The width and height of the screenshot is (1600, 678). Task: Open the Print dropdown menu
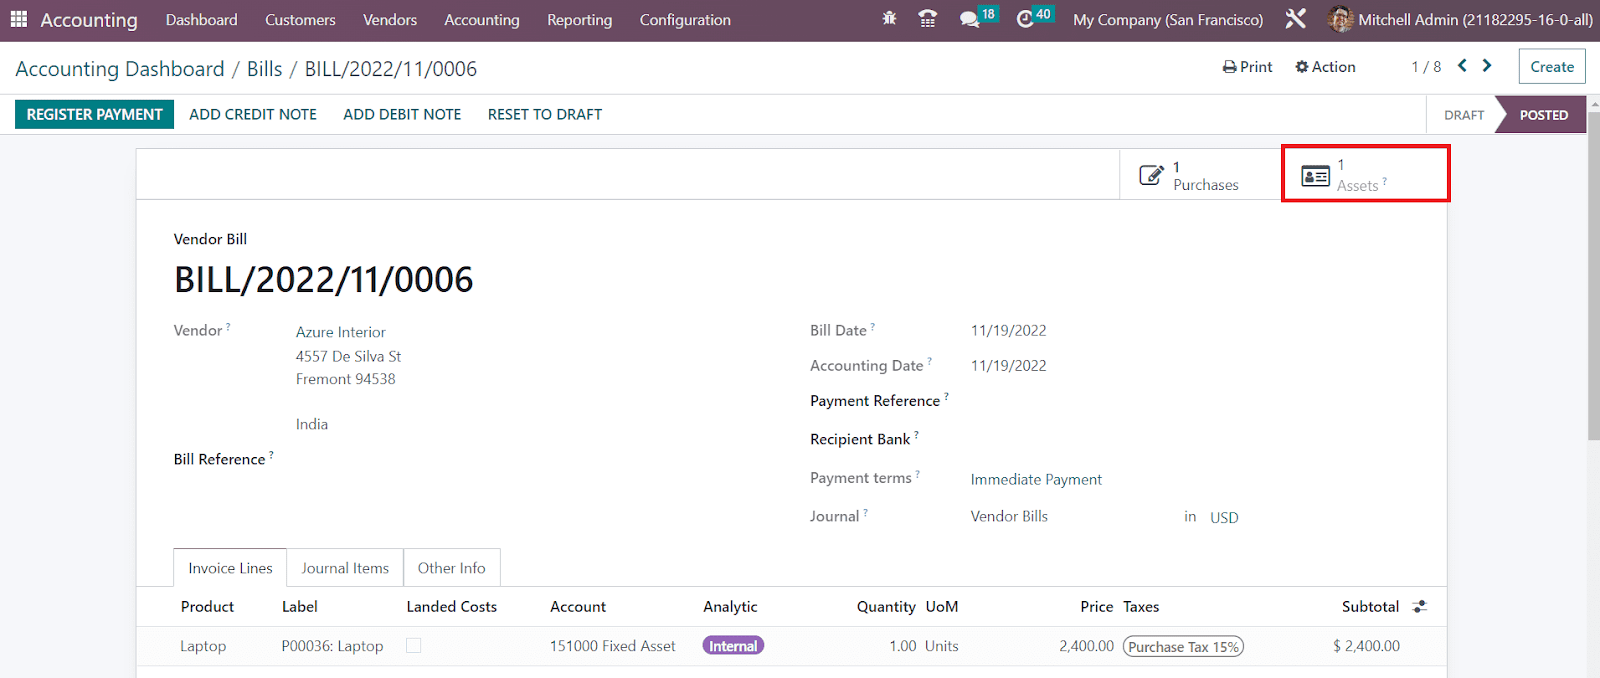point(1247,67)
